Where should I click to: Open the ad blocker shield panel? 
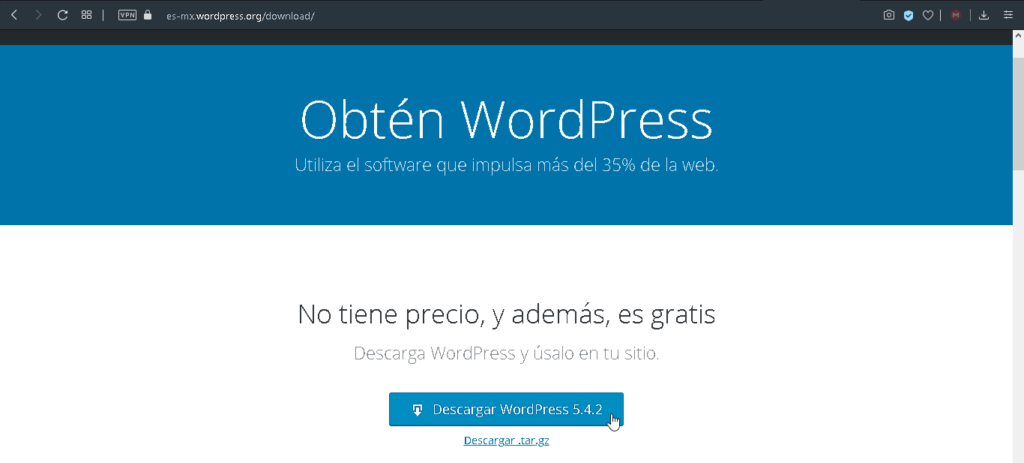(x=908, y=15)
